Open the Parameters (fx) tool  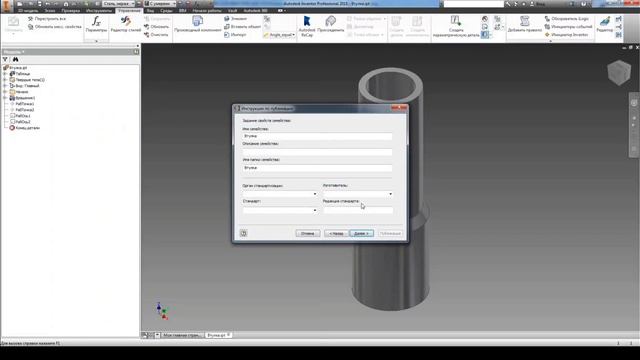pyautogui.click(x=96, y=24)
